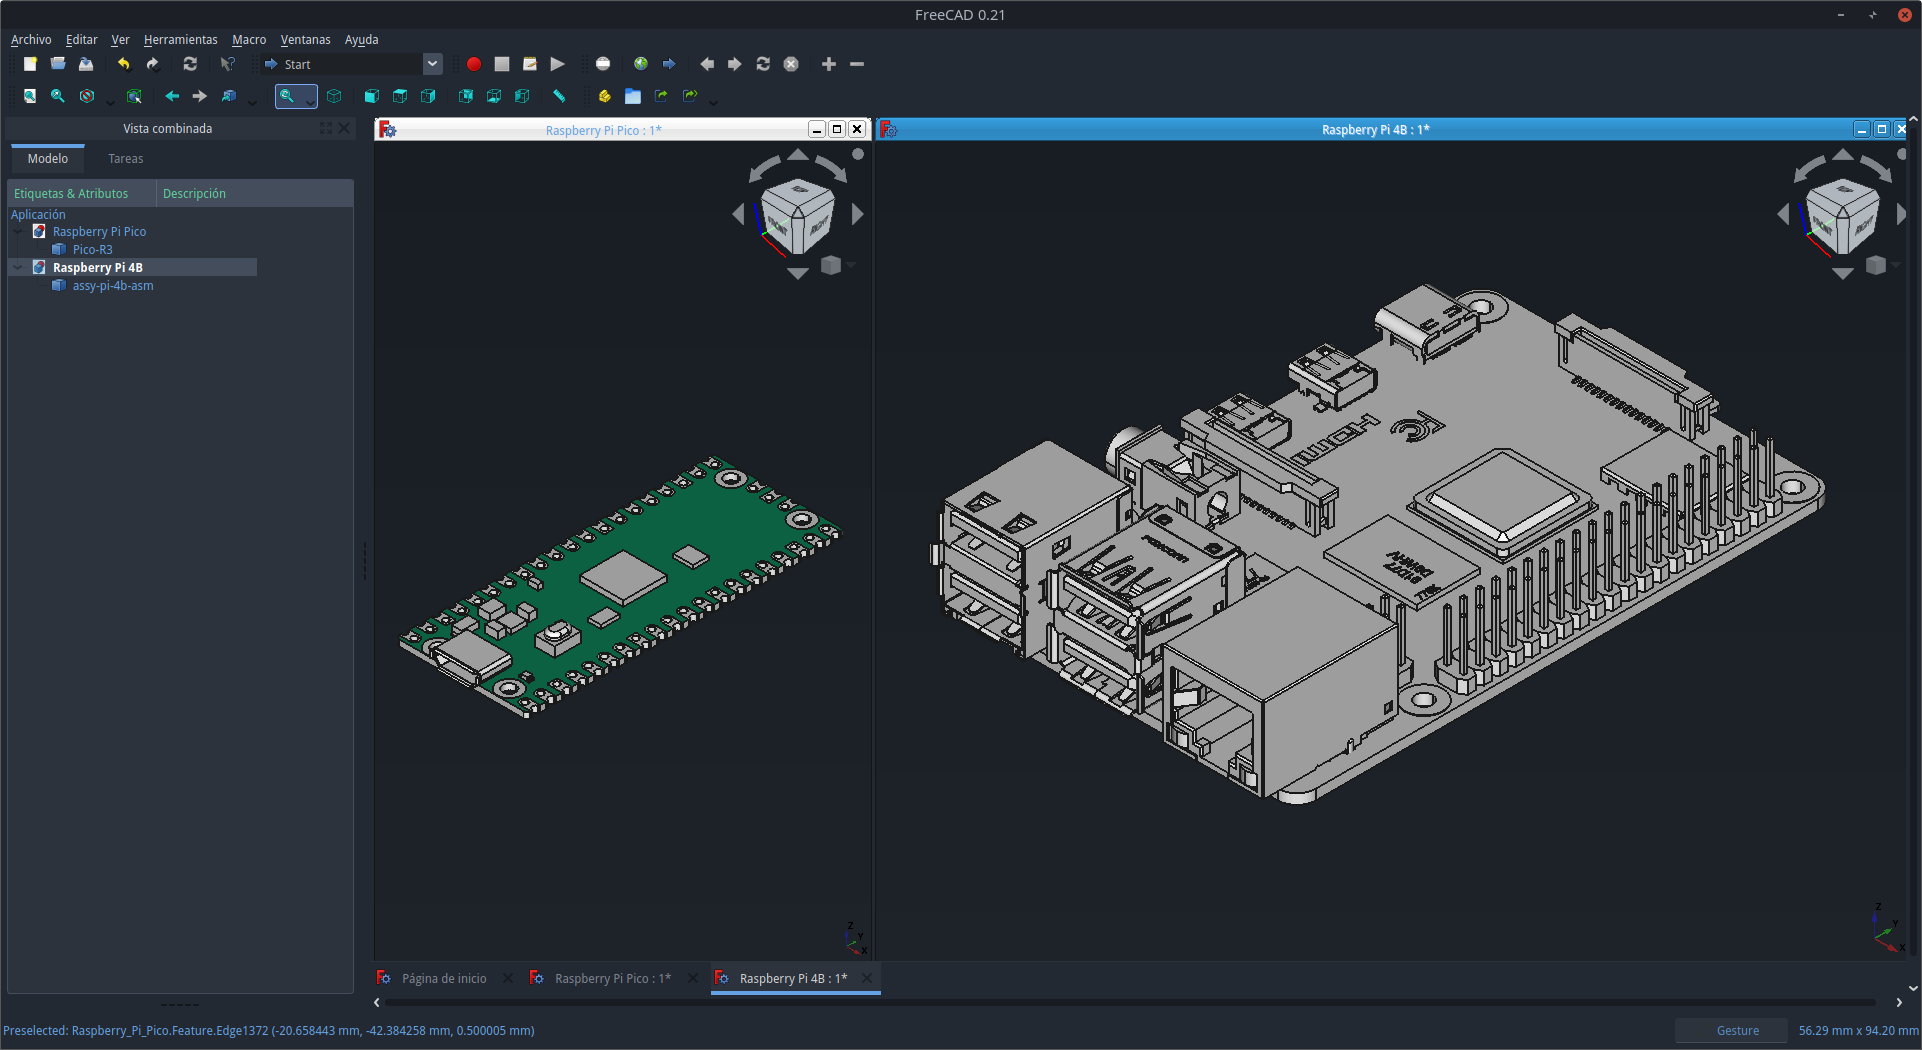Refresh and recompute the document
The image size is (1922, 1050).
point(190,64)
